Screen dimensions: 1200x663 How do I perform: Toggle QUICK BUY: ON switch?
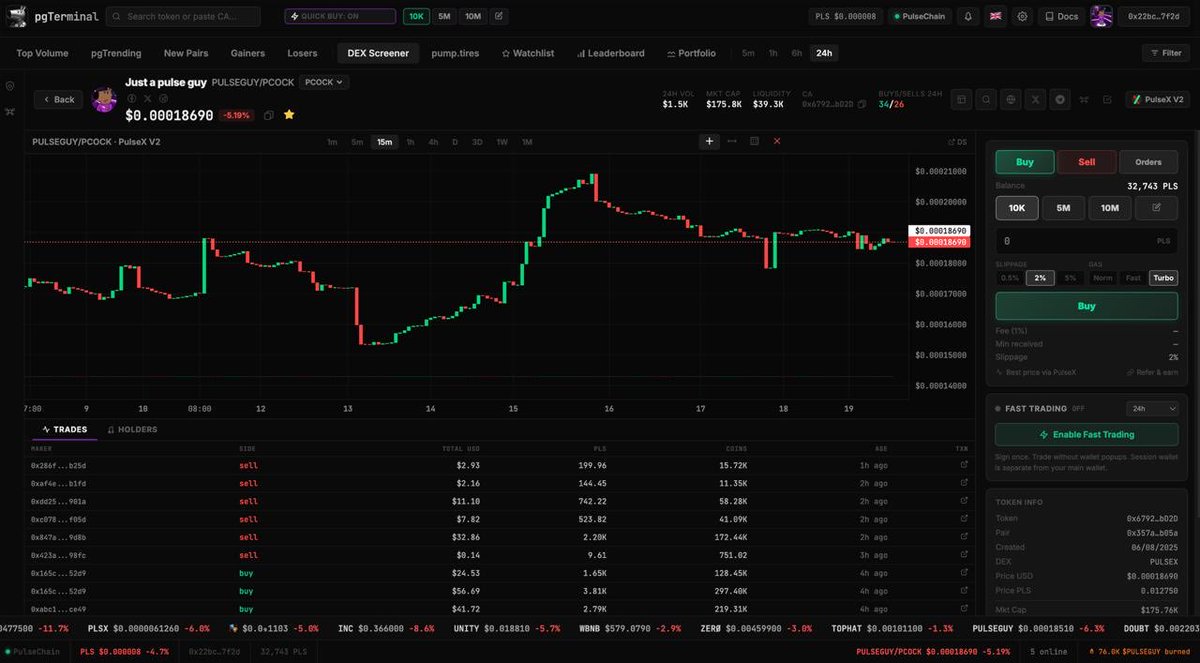340,16
